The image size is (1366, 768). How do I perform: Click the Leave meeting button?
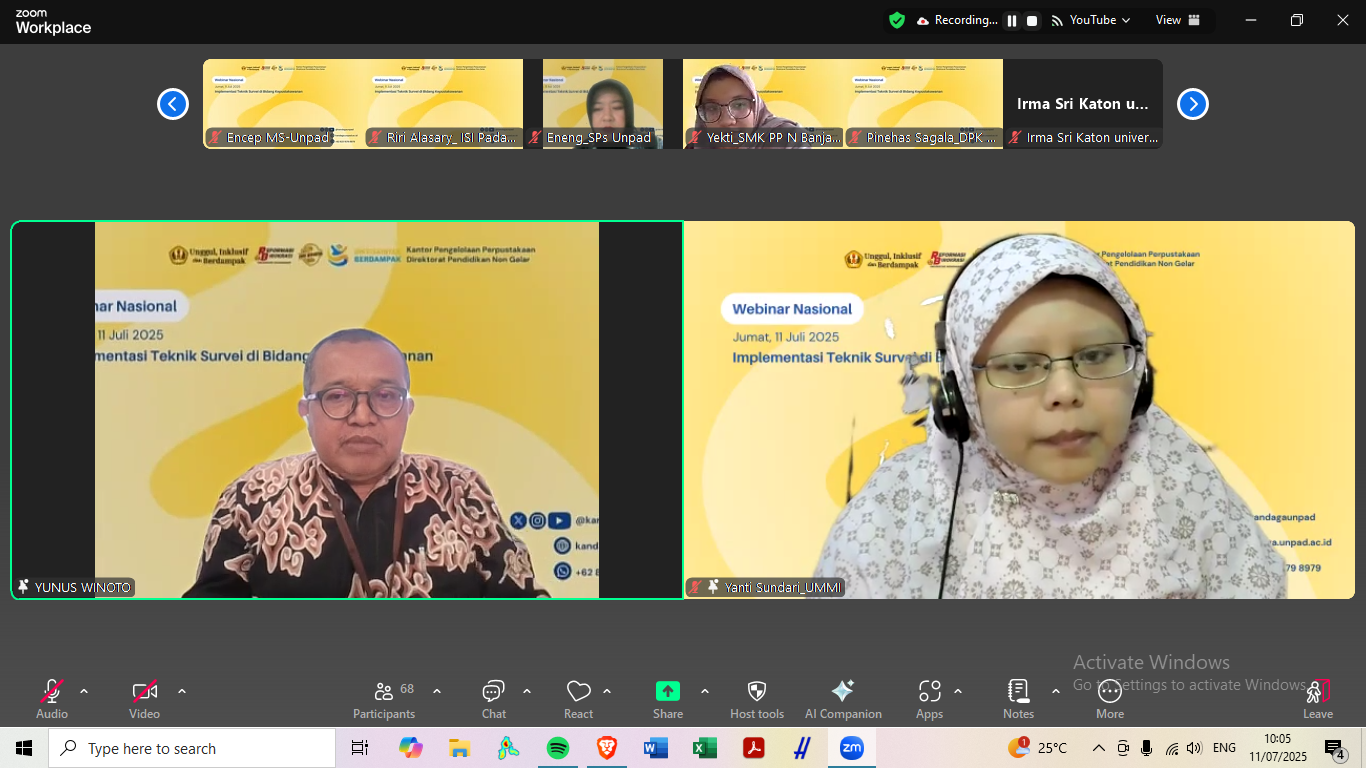tap(1318, 698)
